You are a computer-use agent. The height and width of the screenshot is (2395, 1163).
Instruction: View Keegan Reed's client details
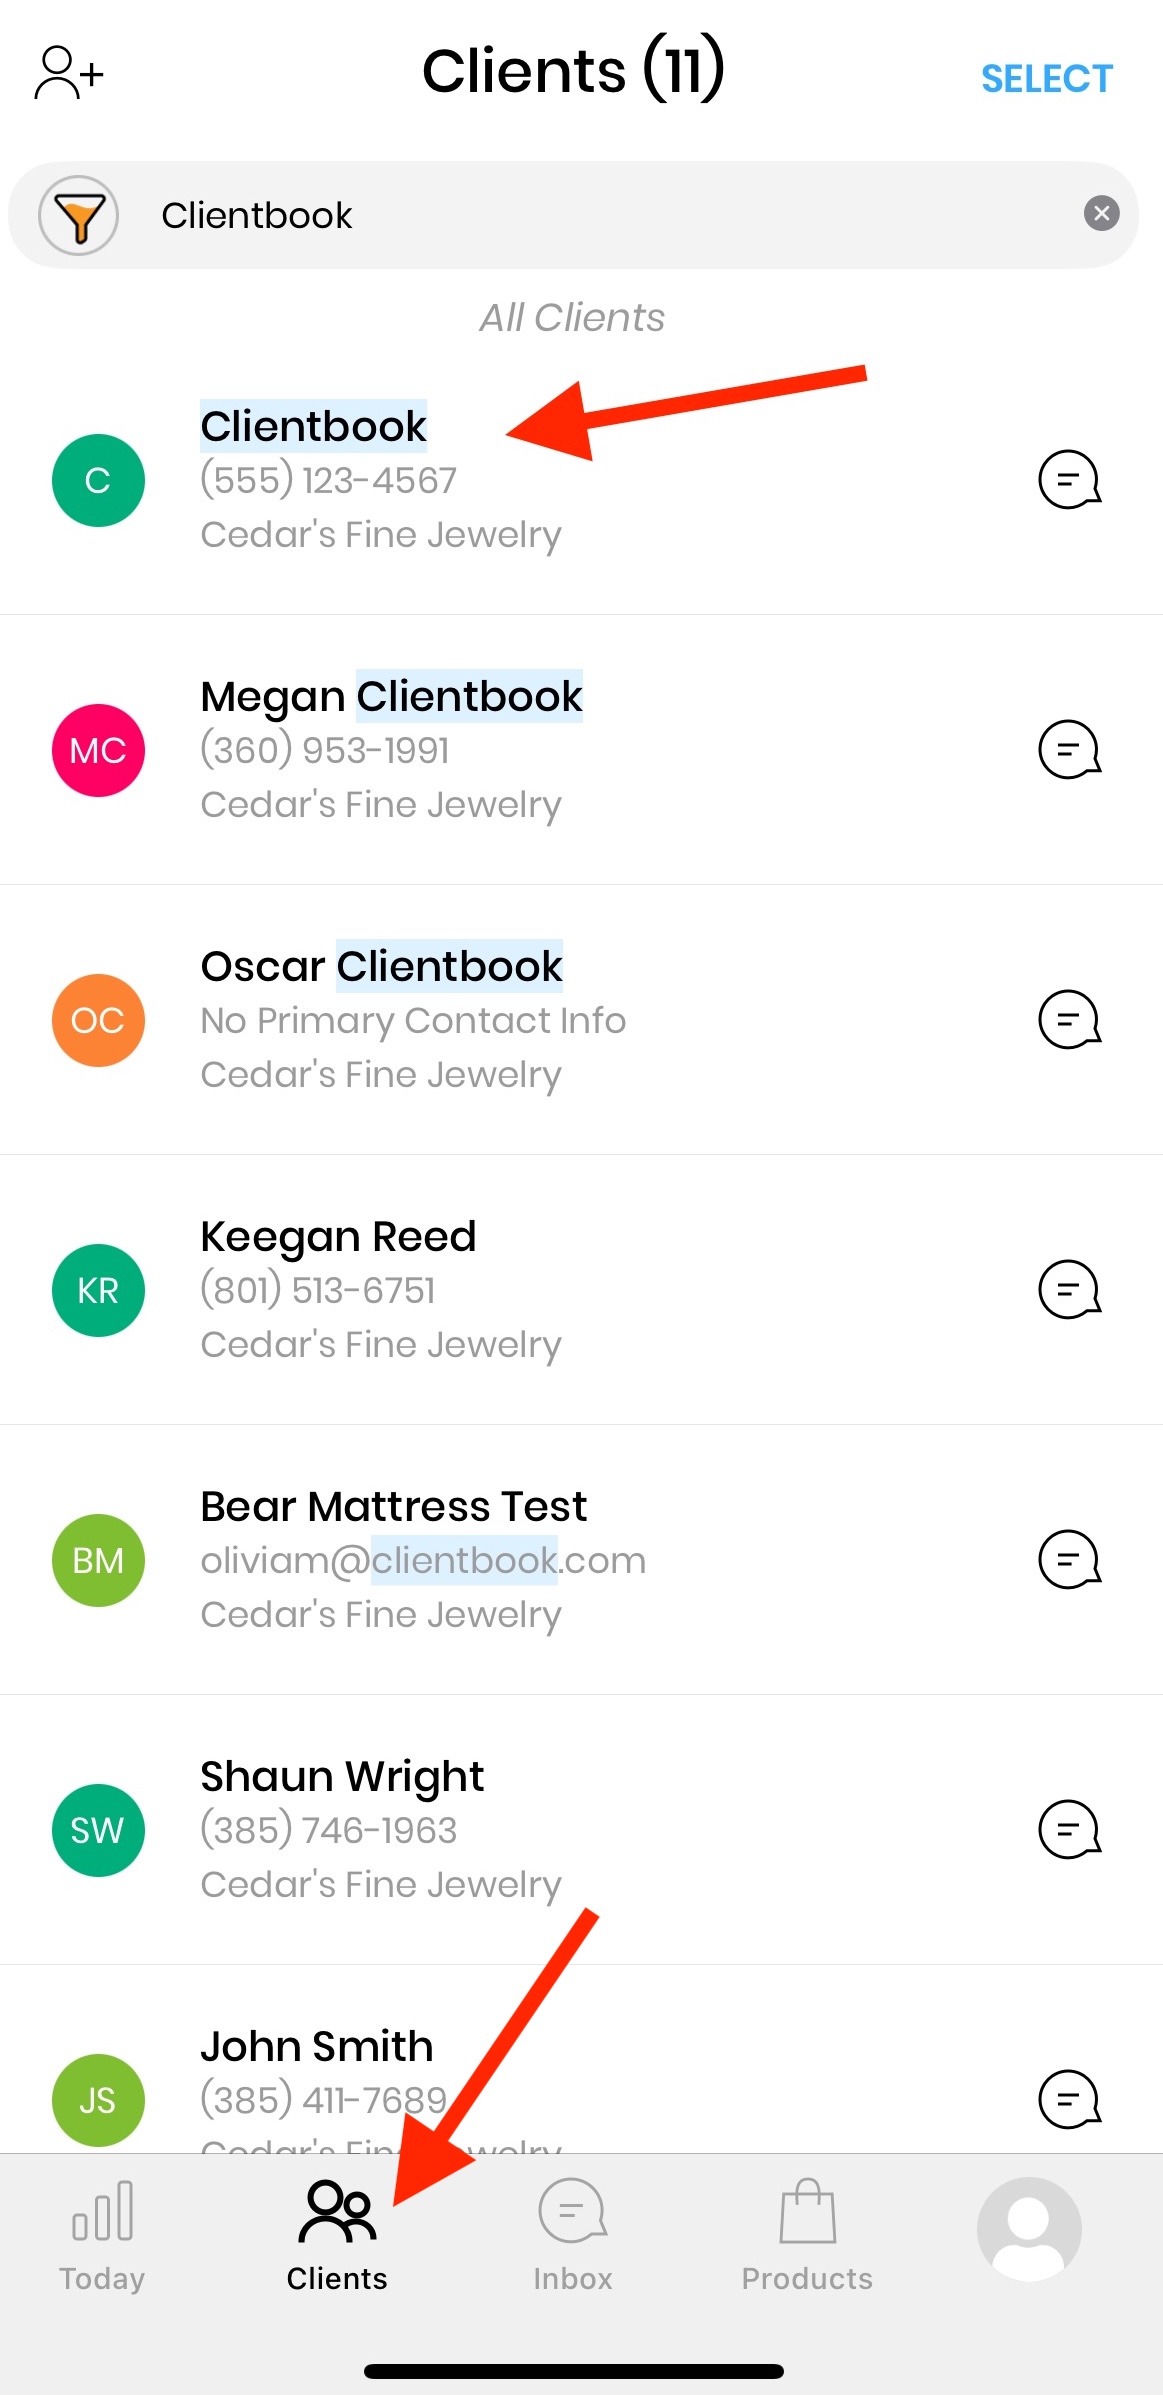click(x=338, y=1238)
